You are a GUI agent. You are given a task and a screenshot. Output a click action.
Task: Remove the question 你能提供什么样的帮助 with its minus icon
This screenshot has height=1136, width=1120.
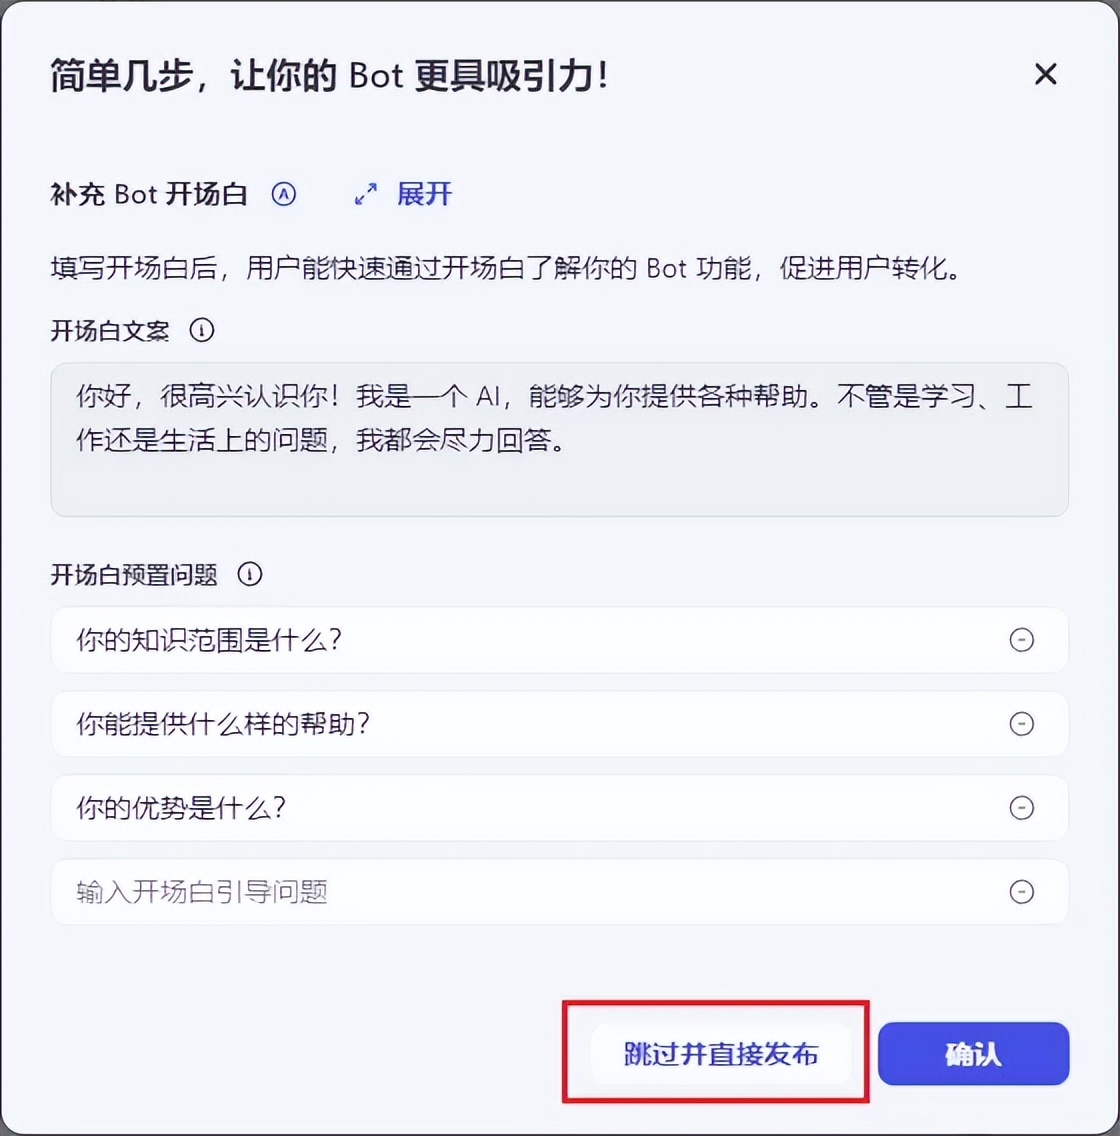click(x=1021, y=724)
